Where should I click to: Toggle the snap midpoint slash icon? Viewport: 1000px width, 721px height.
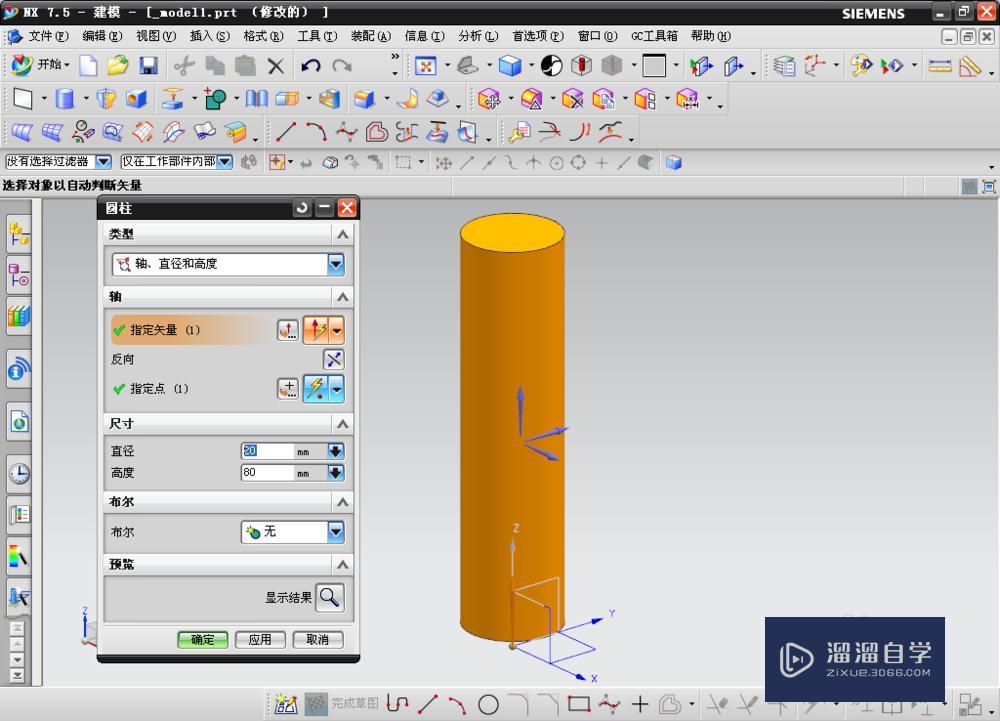coord(489,163)
